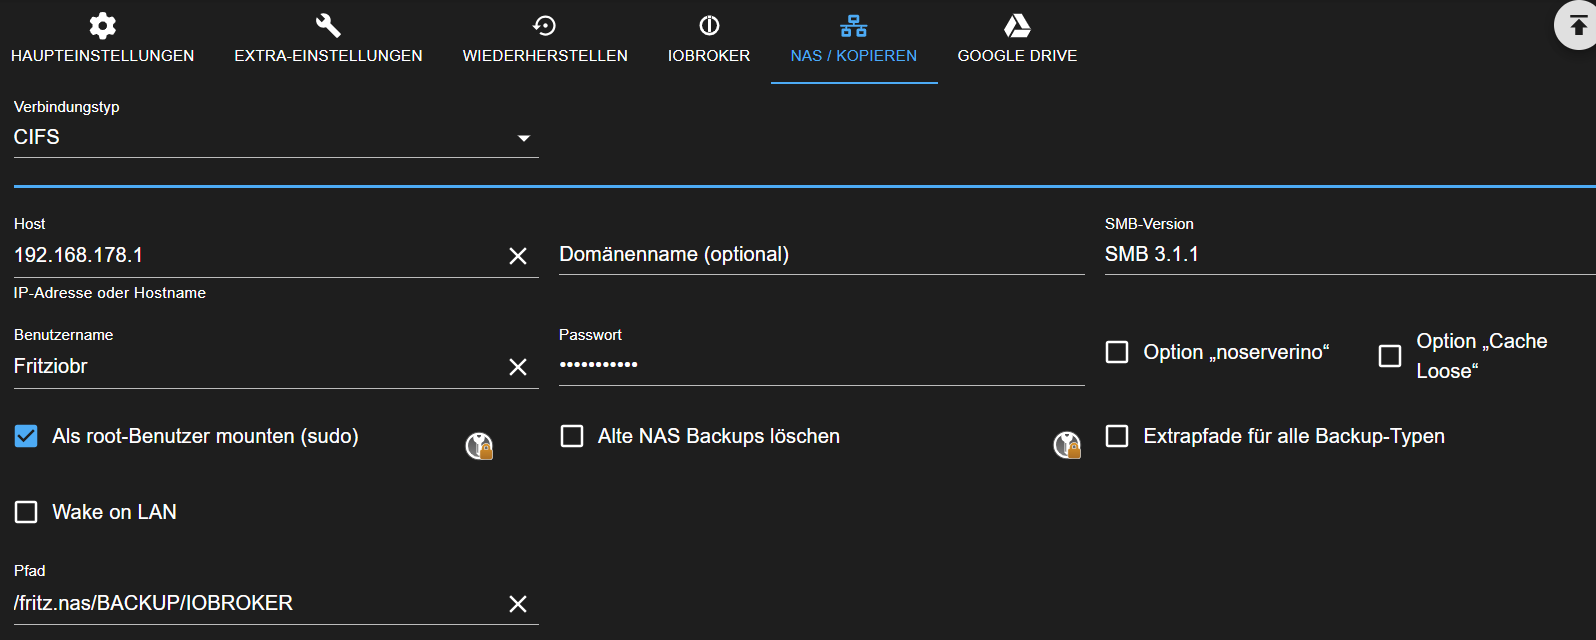Click the 'IP-Adresse oder Hostname' hint text
The height and width of the screenshot is (640, 1596).
click(110, 293)
